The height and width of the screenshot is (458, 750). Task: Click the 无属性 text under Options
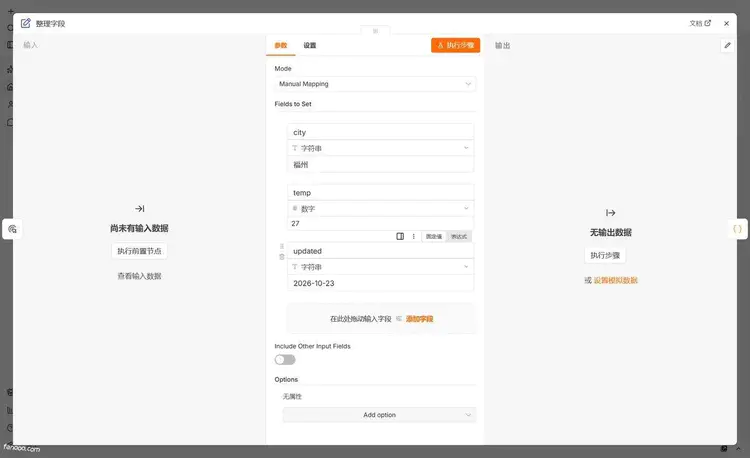click(292, 396)
